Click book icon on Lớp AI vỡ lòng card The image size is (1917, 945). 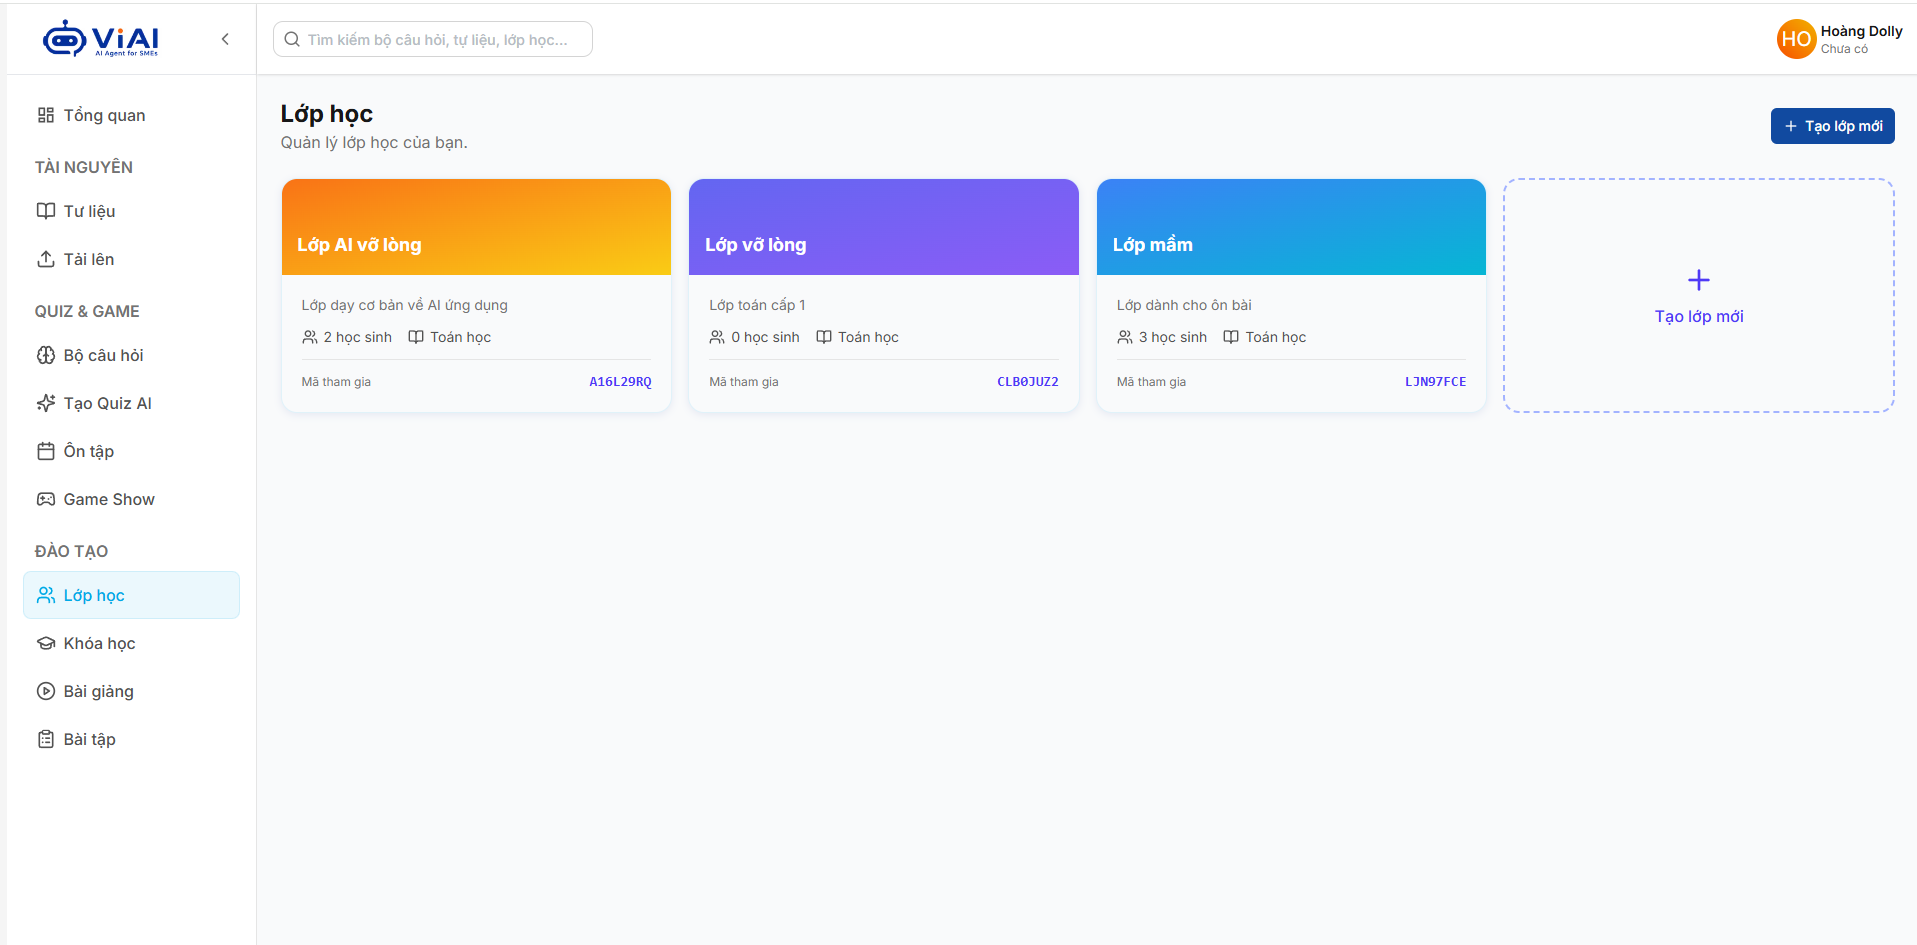[x=416, y=337]
